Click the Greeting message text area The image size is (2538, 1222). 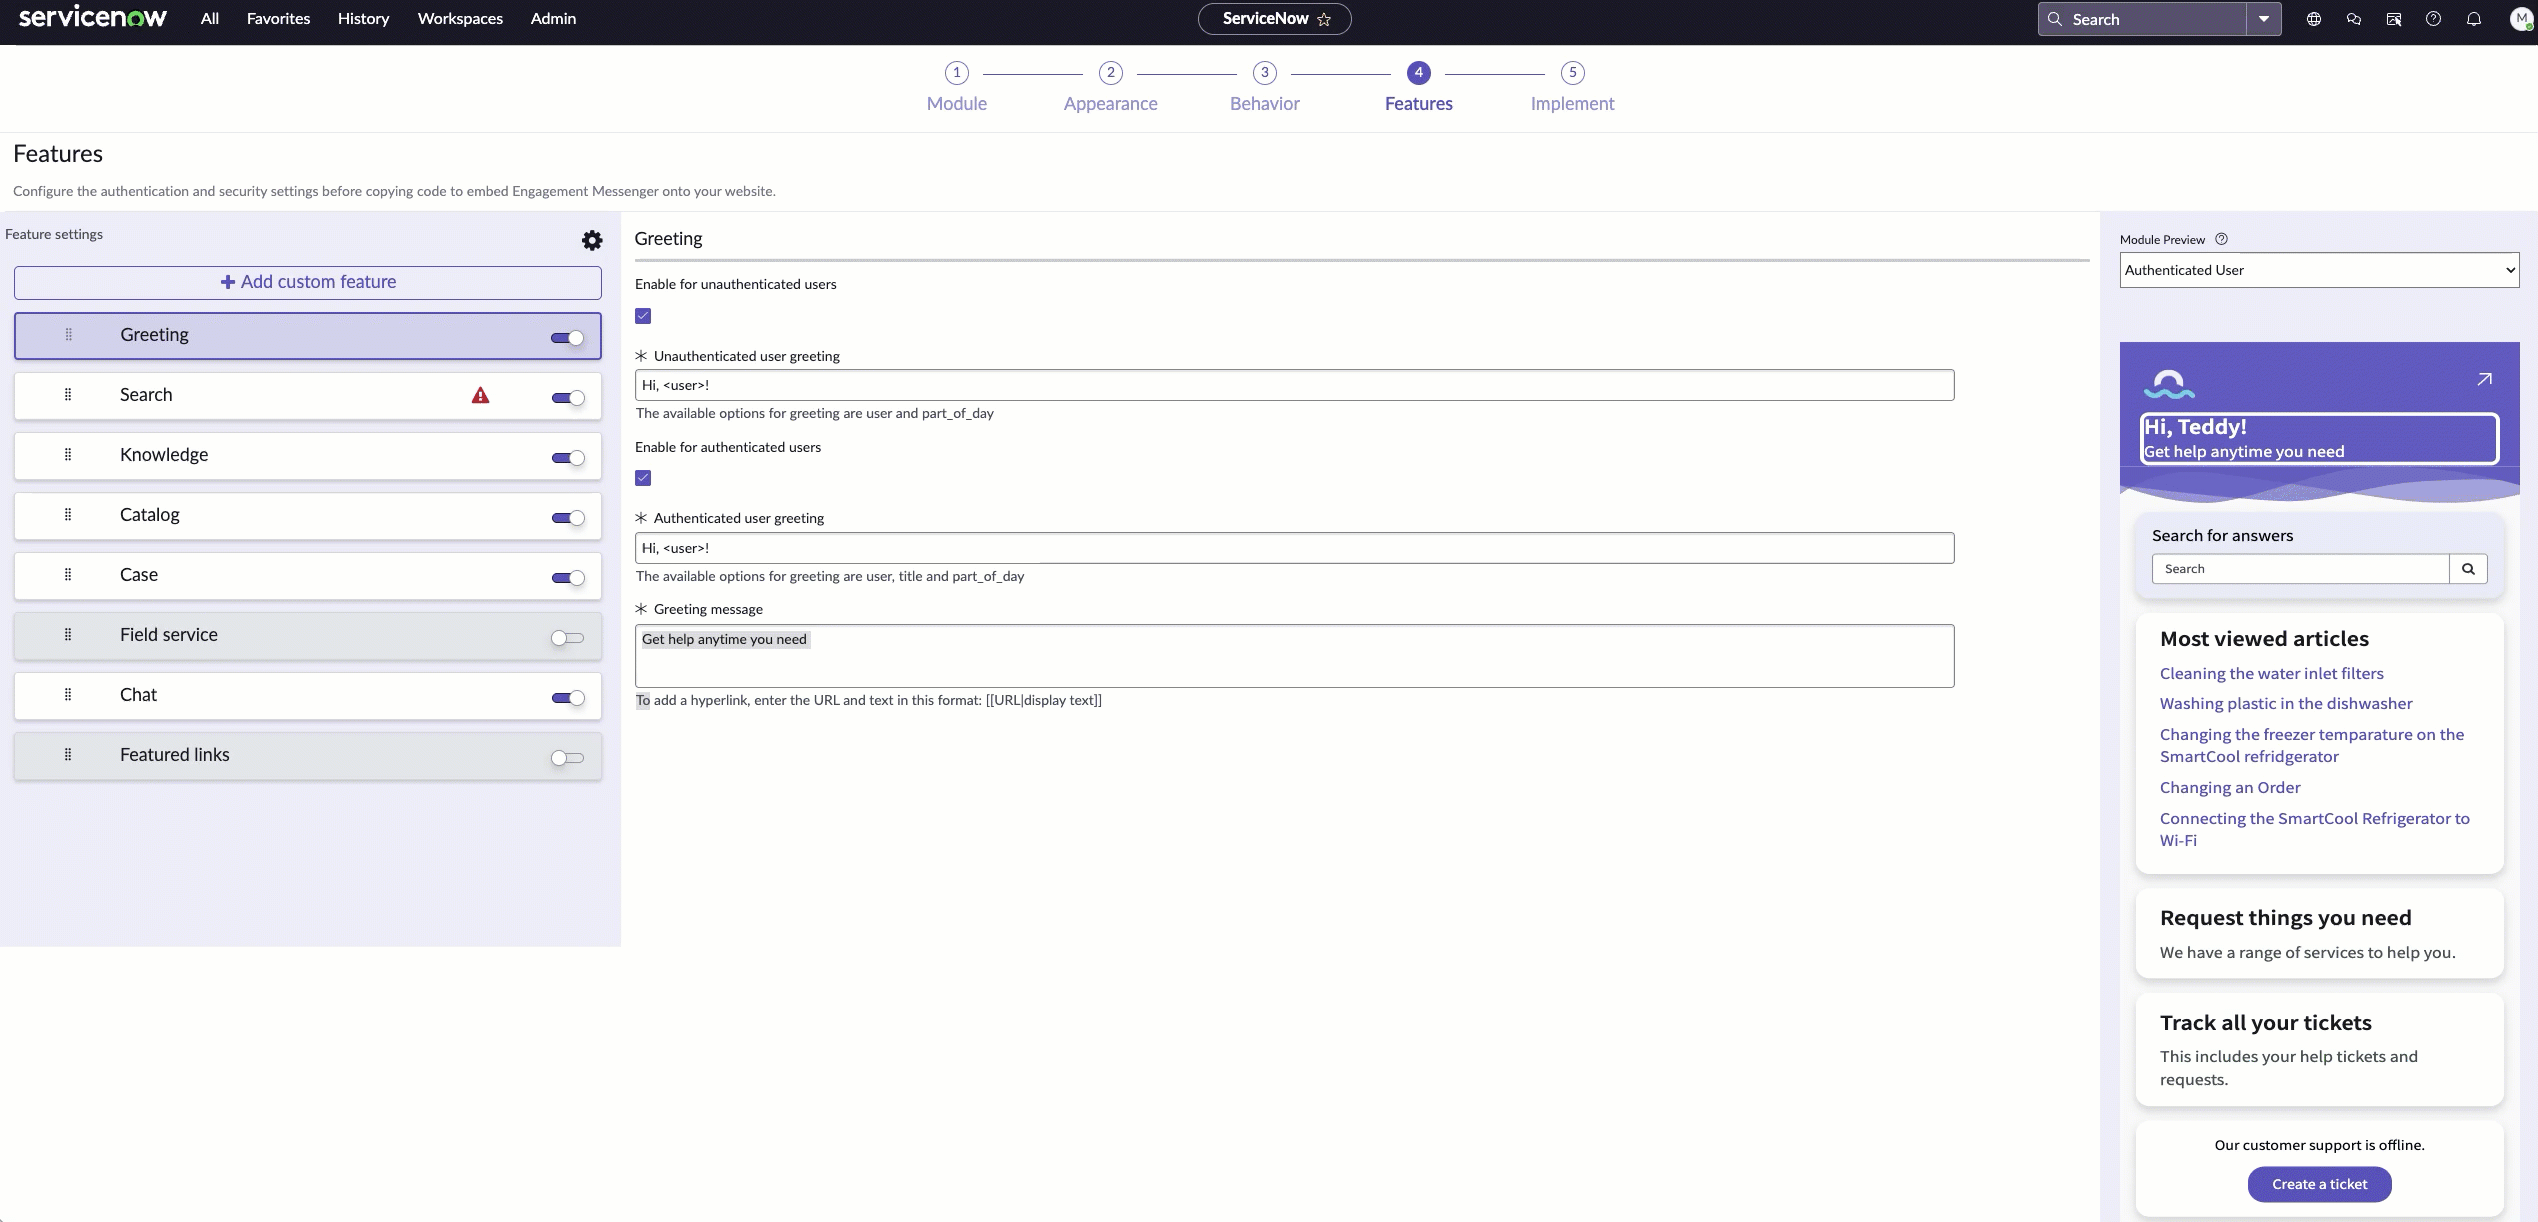tap(1294, 656)
